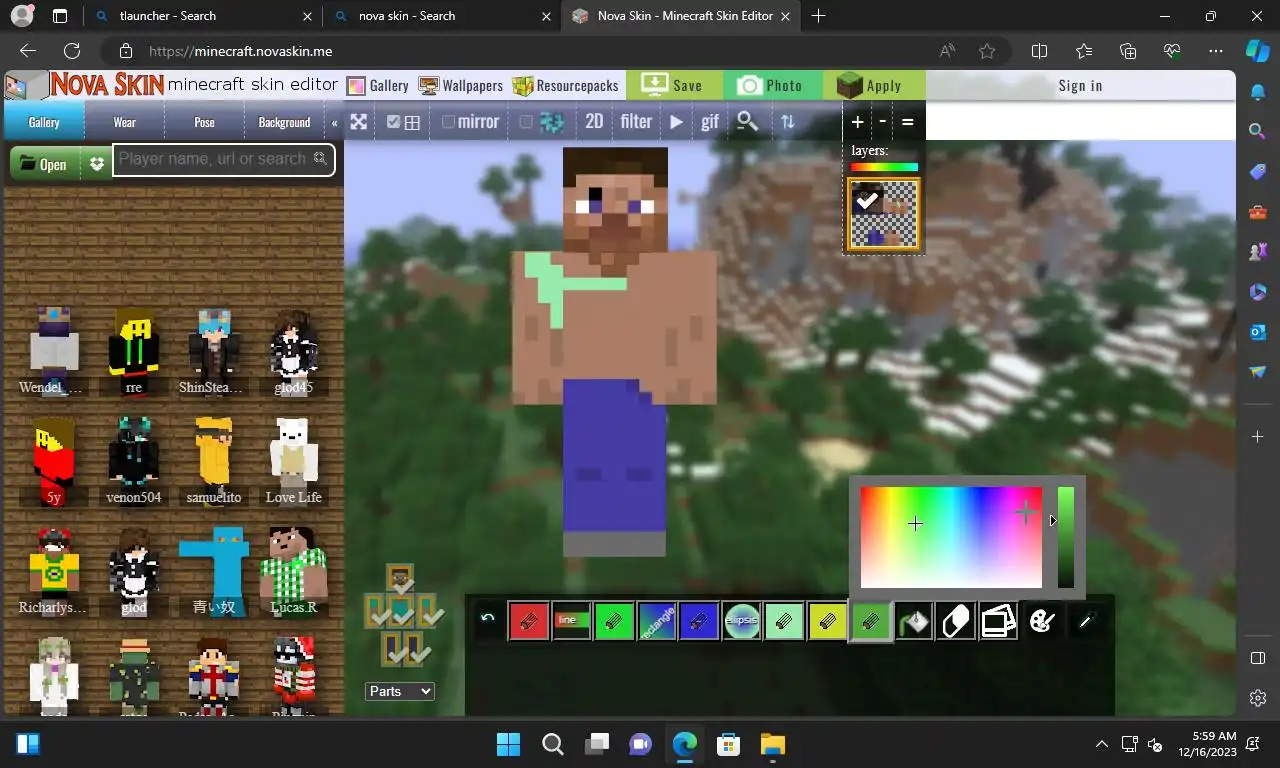Open File Explorer from taskbar
Screen dimensions: 1280x768
coord(773,744)
